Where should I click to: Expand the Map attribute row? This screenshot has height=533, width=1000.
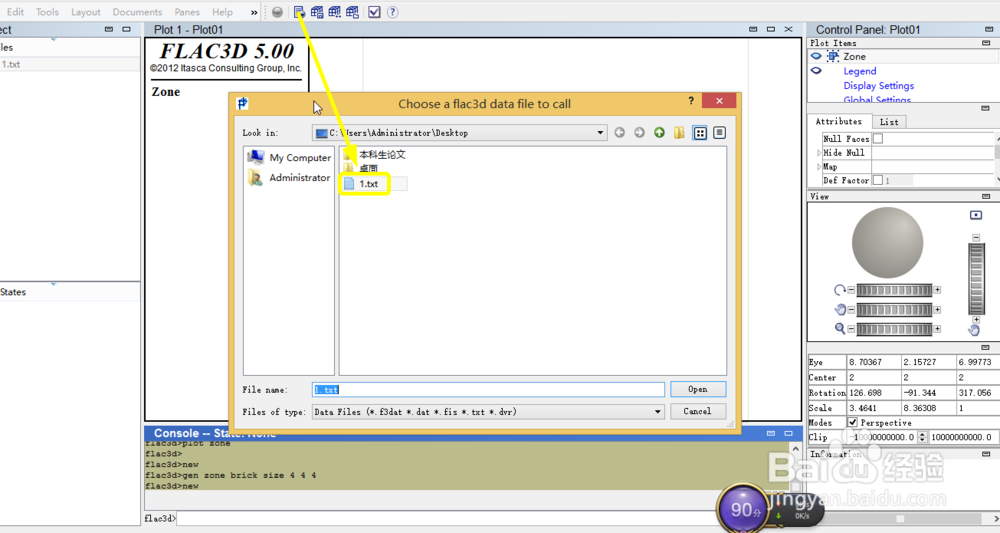pos(819,167)
